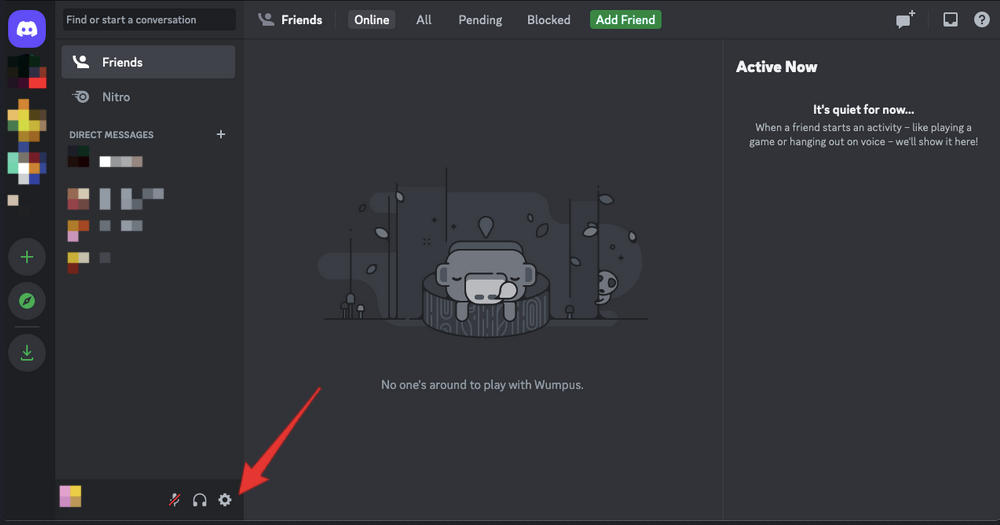
Task: Click the Friends header label in top bar
Action: (302, 20)
